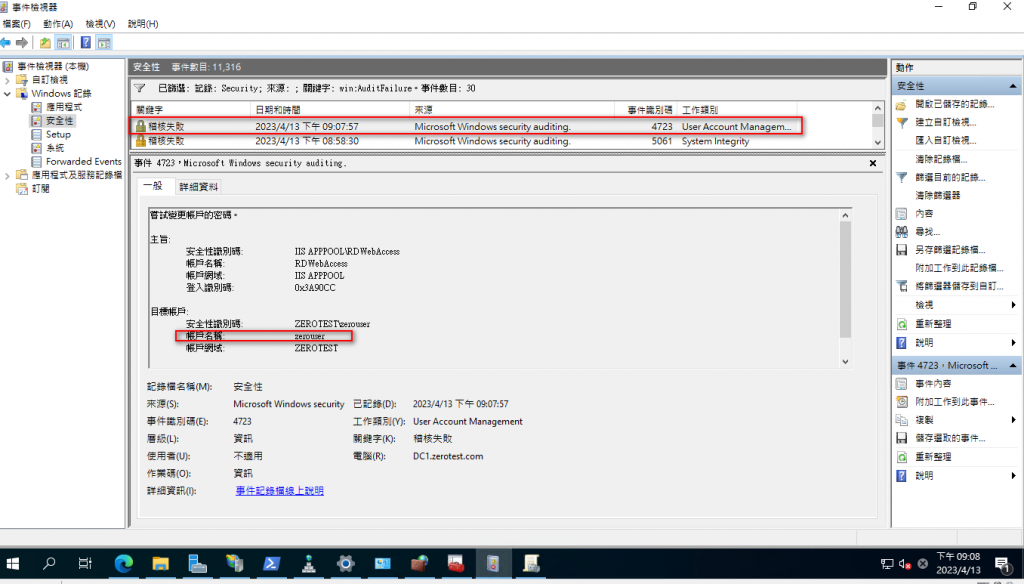
Task: Open the notification center icon
Action: (x=1004, y=564)
